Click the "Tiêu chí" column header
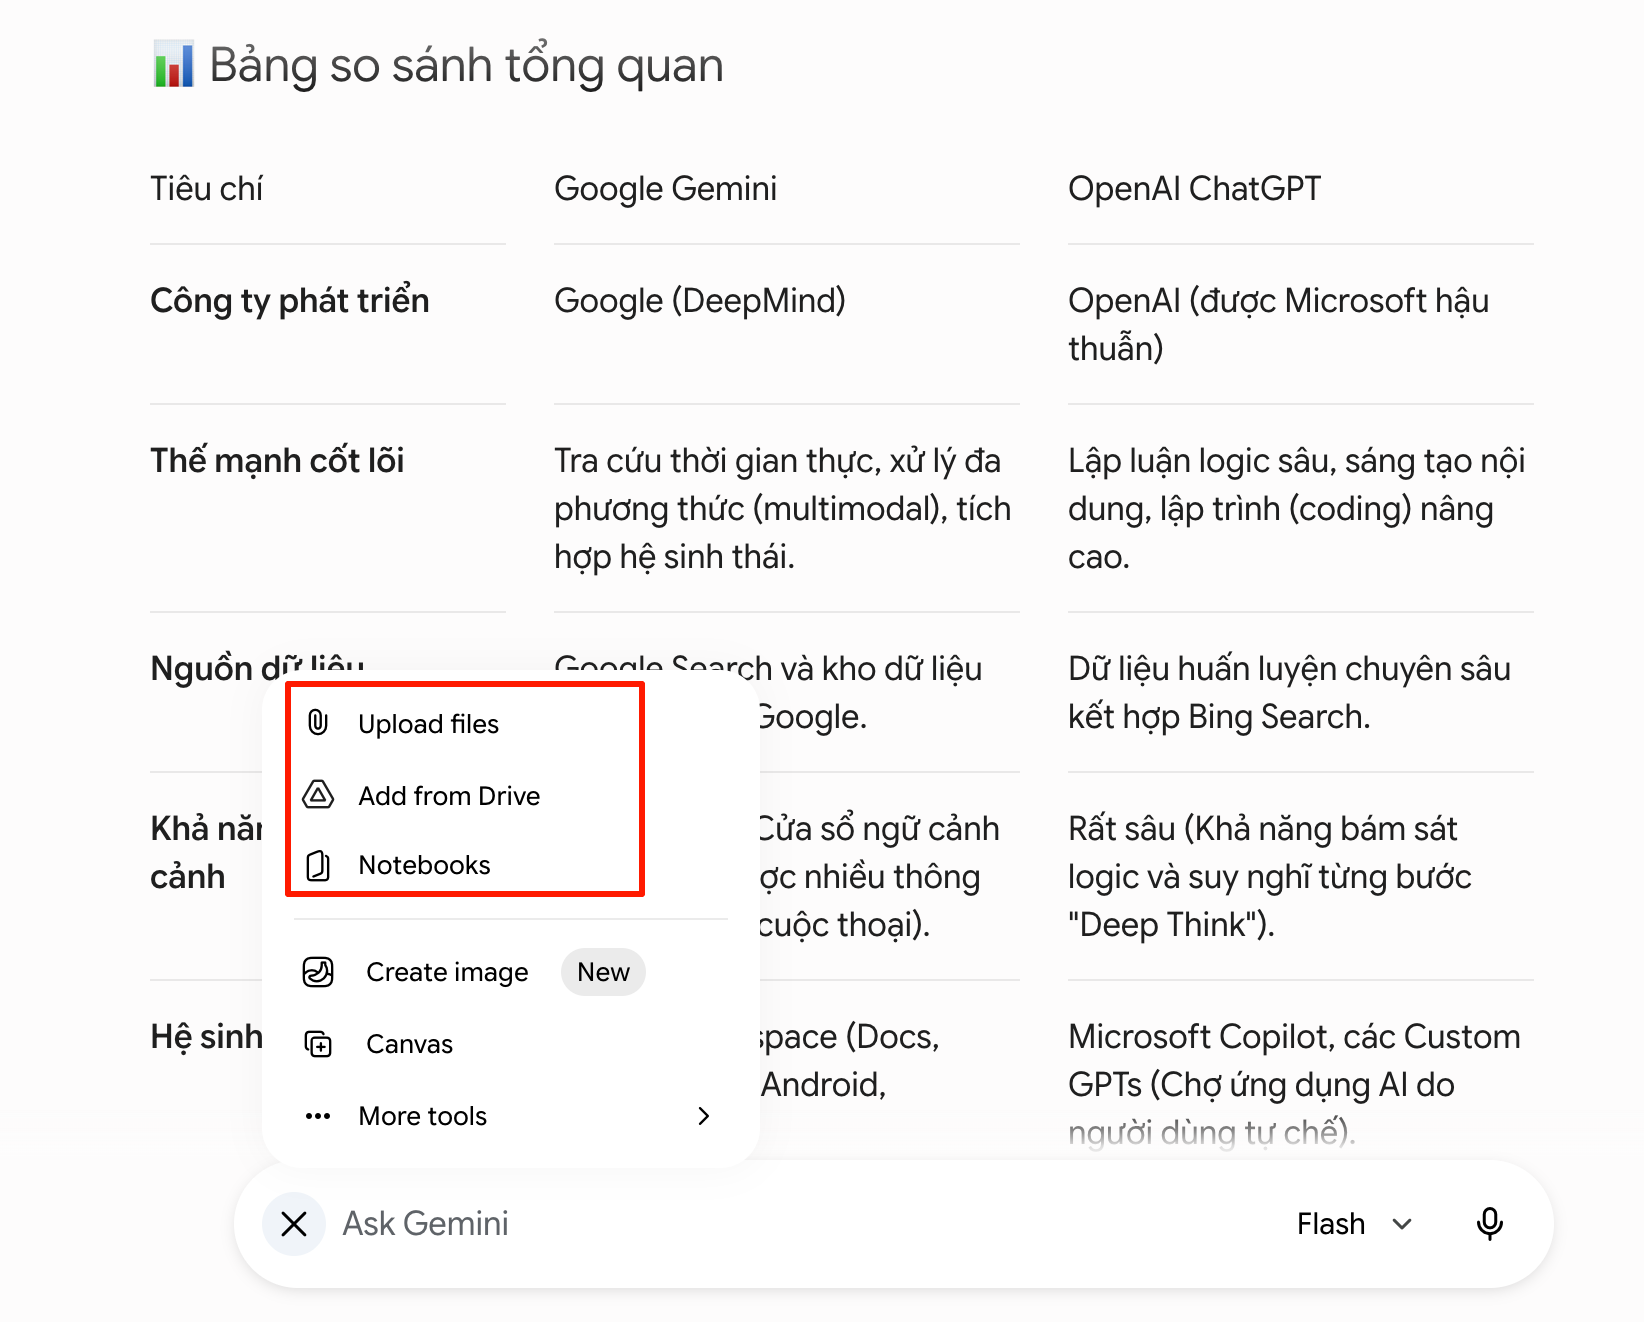This screenshot has width=1644, height=1322. [206, 189]
